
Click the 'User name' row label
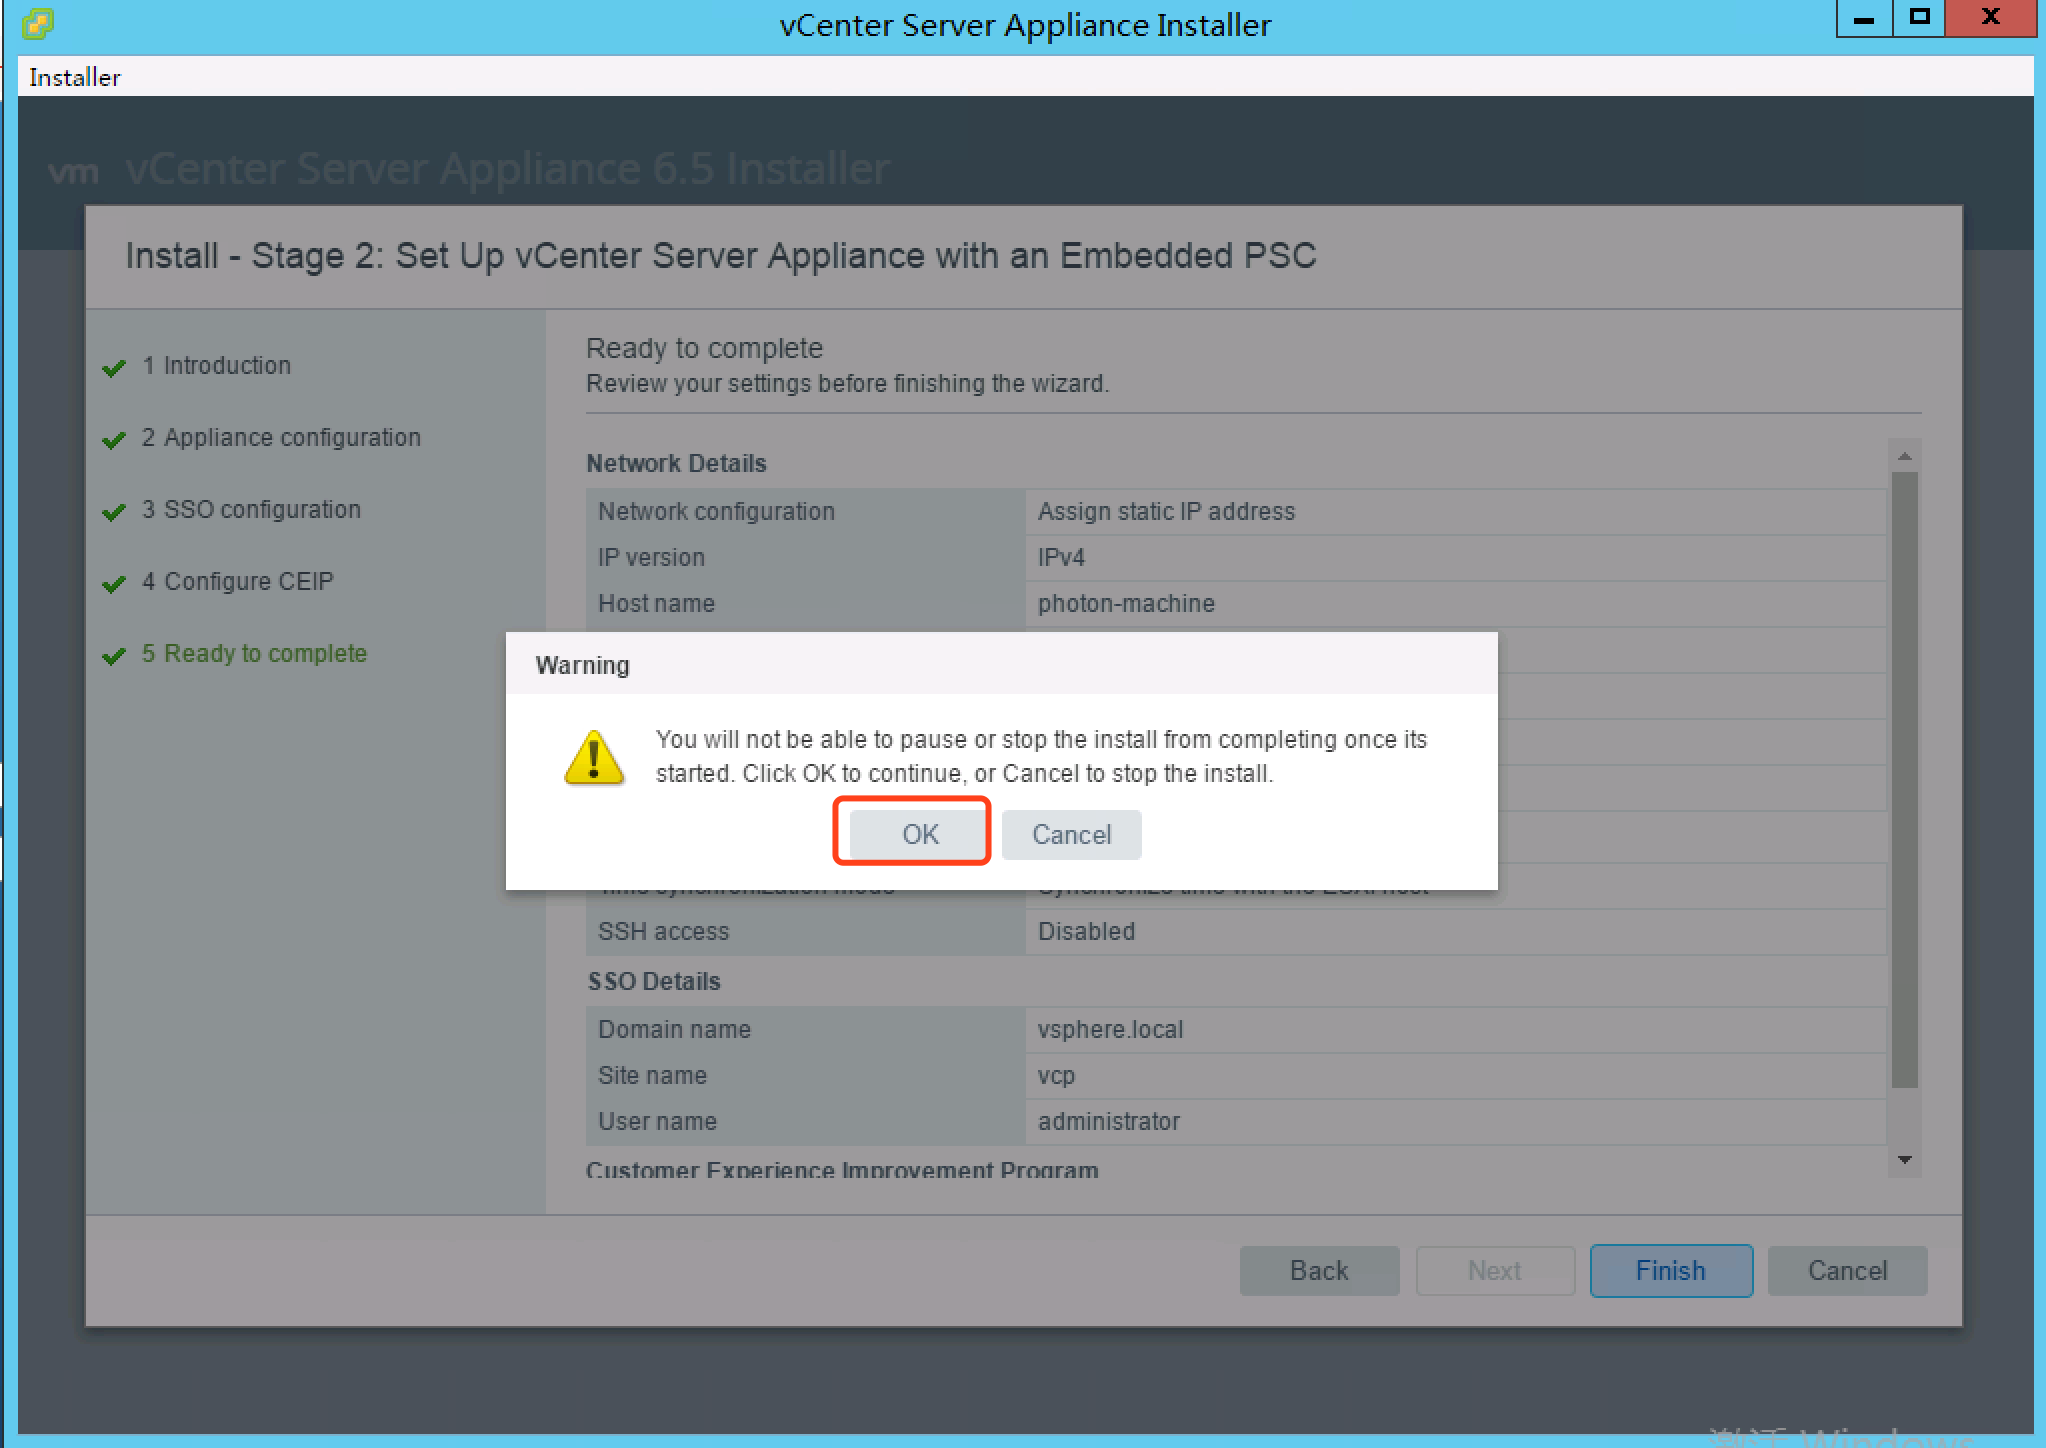pyautogui.click(x=657, y=1121)
